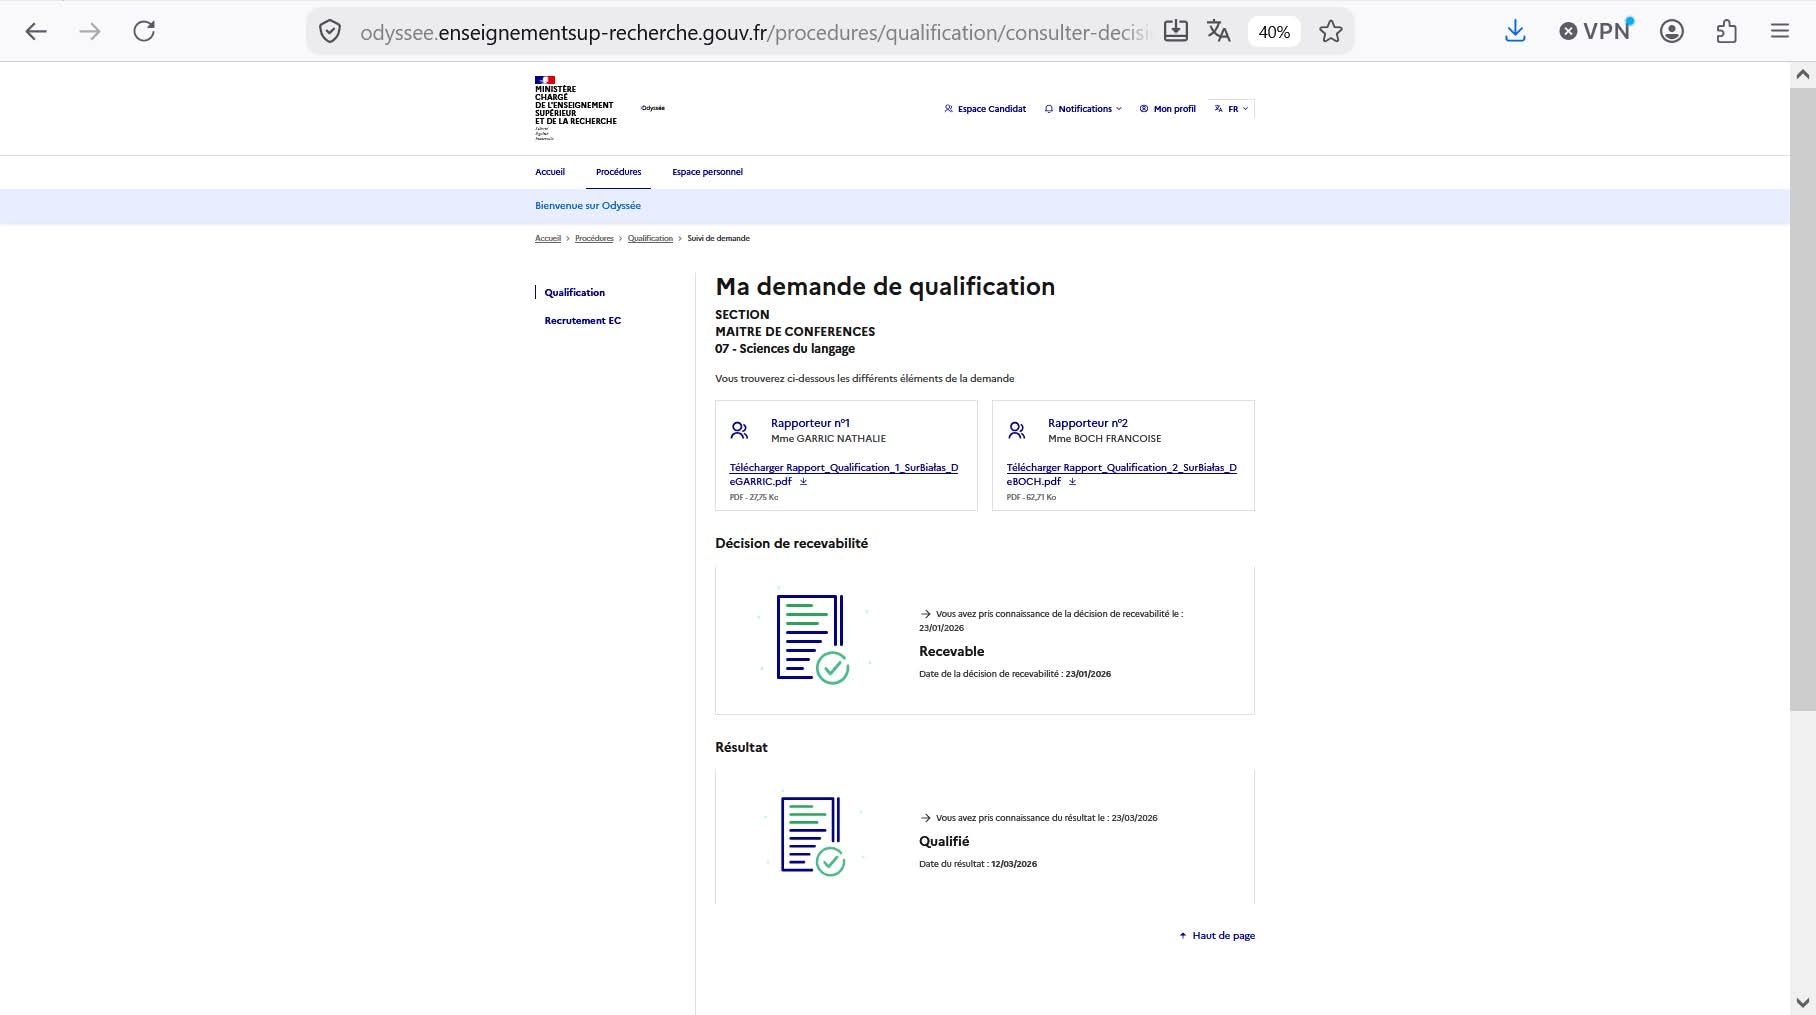Screen dimensions: 1816x1015
Task: Open Espace Candidat link
Action: point(985,109)
